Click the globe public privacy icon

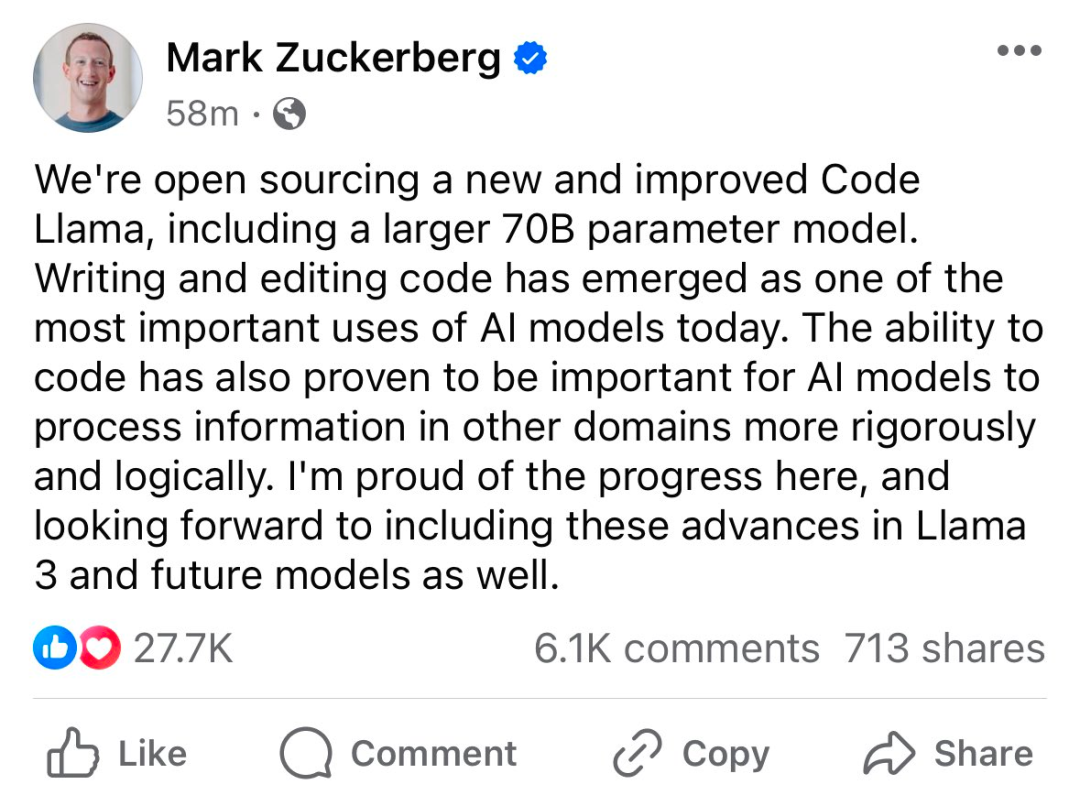pos(288,115)
